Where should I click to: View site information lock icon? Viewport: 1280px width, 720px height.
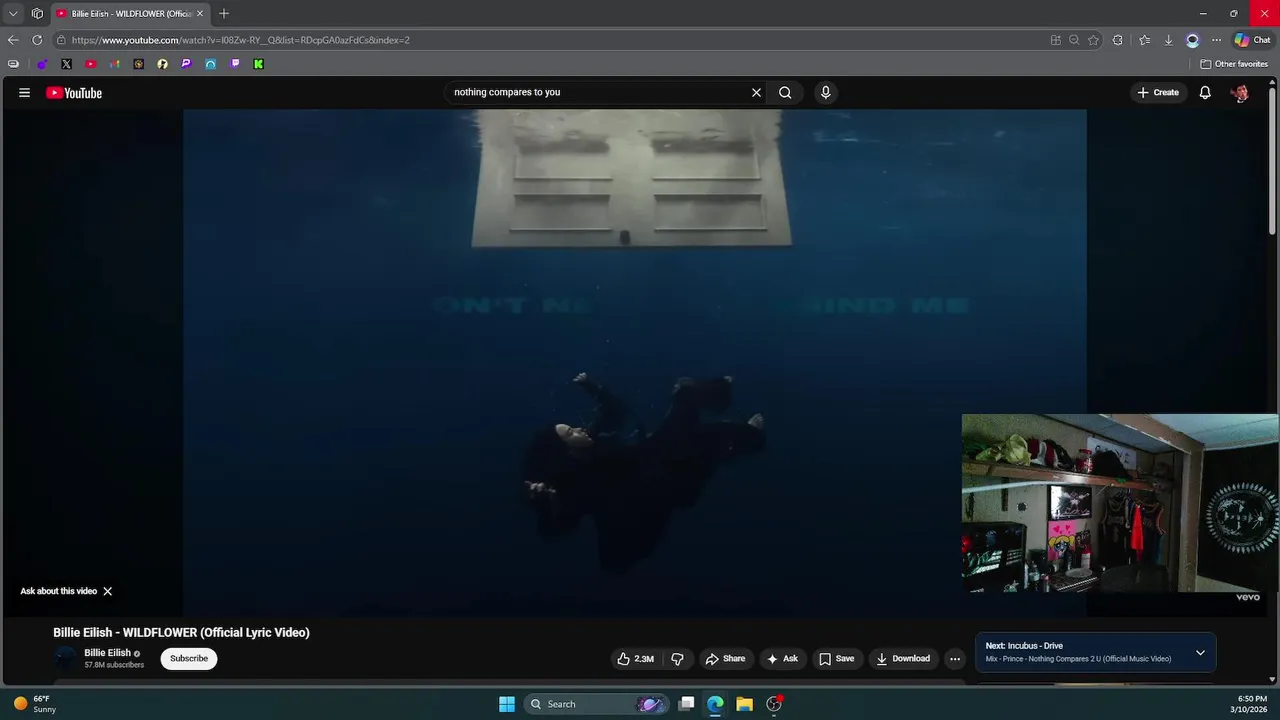coord(61,40)
